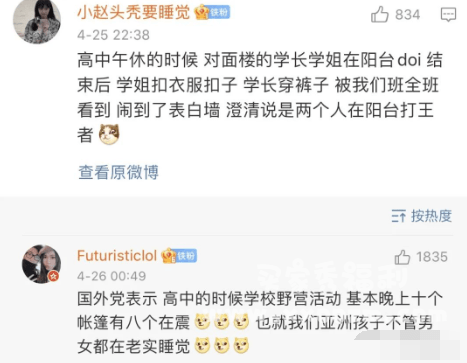Open Futuristiclol's avatar photo
Viewport: 467px width, 363px height.
point(42,264)
